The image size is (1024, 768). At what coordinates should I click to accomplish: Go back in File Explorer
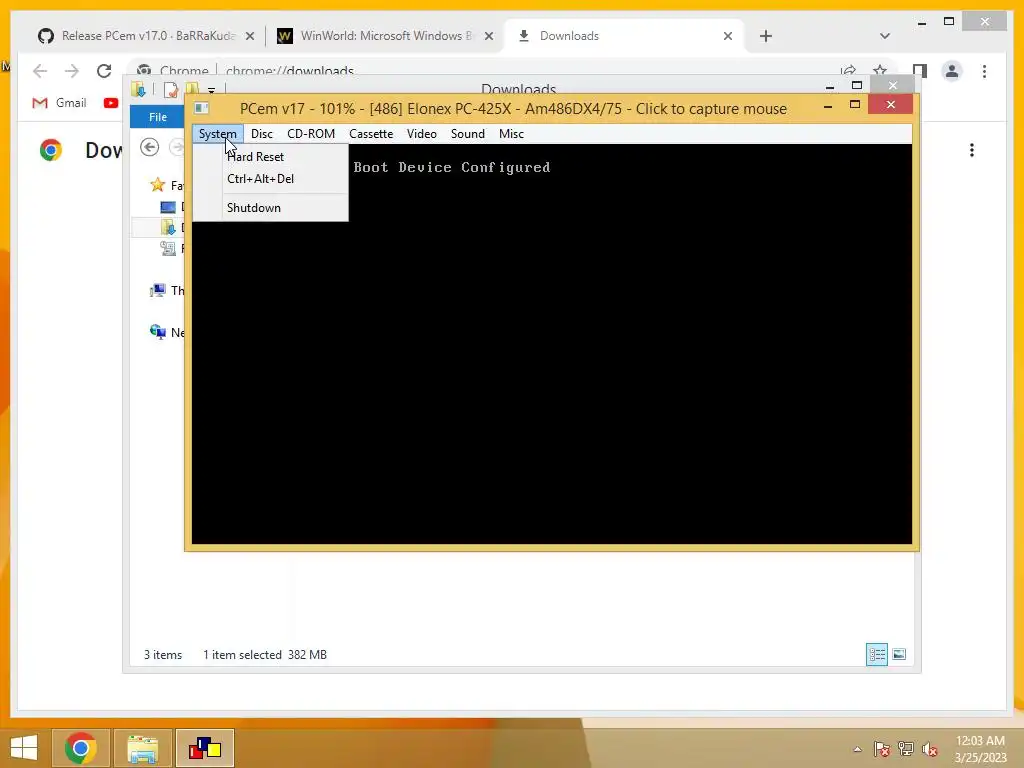(x=150, y=148)
